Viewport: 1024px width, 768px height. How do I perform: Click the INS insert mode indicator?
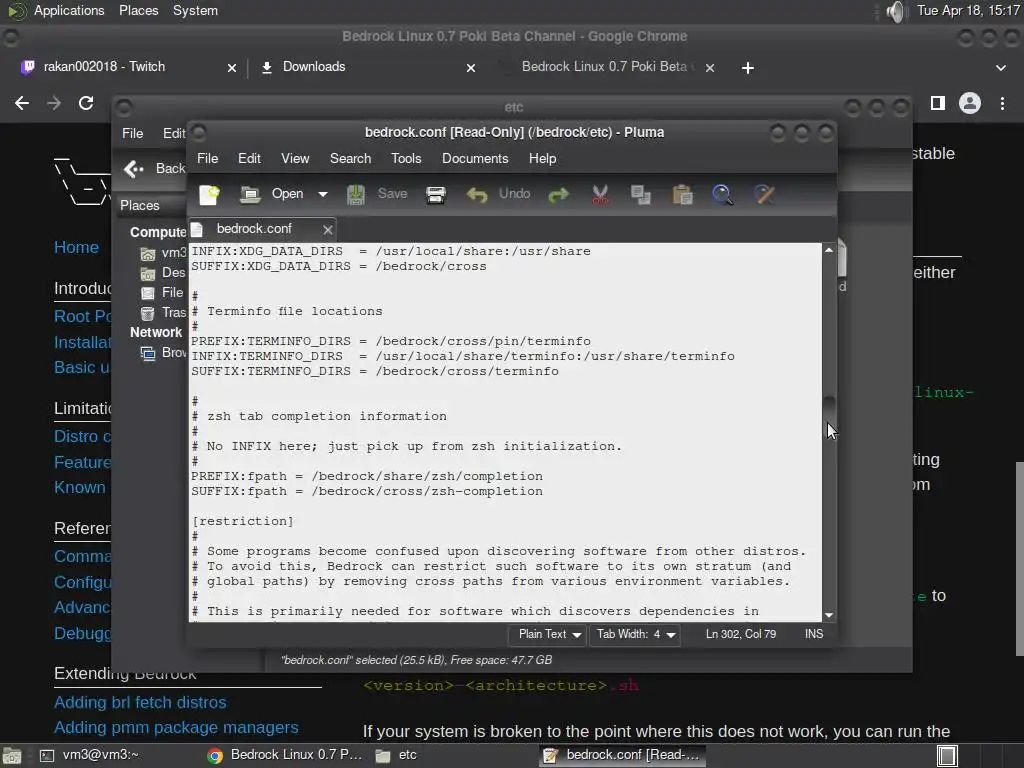tap(814, 634)
